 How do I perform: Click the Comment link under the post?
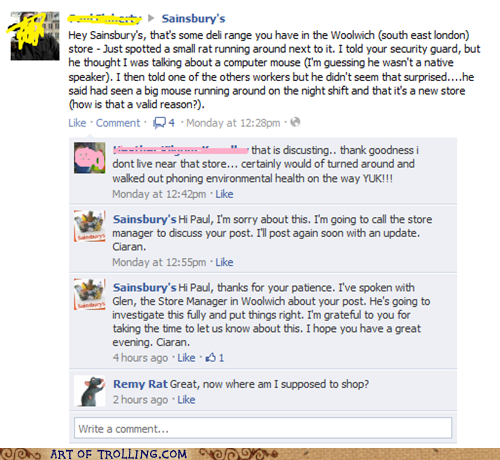click(x=118, y=123)
